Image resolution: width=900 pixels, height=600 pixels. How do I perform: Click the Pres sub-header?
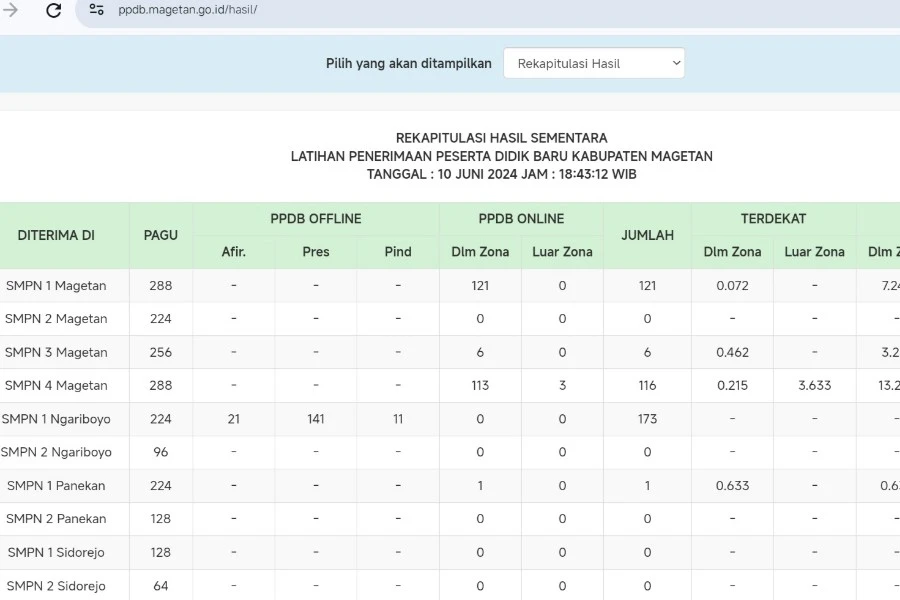click(316, 251)
